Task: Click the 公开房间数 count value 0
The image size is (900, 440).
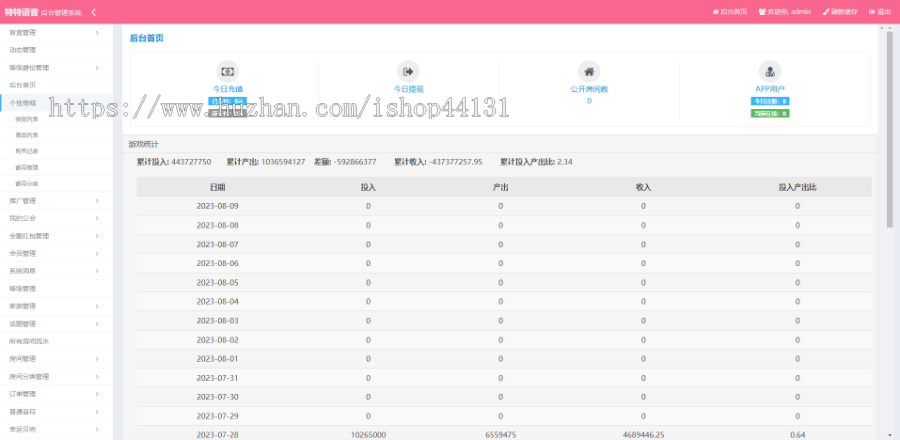Action: [589, 101]
